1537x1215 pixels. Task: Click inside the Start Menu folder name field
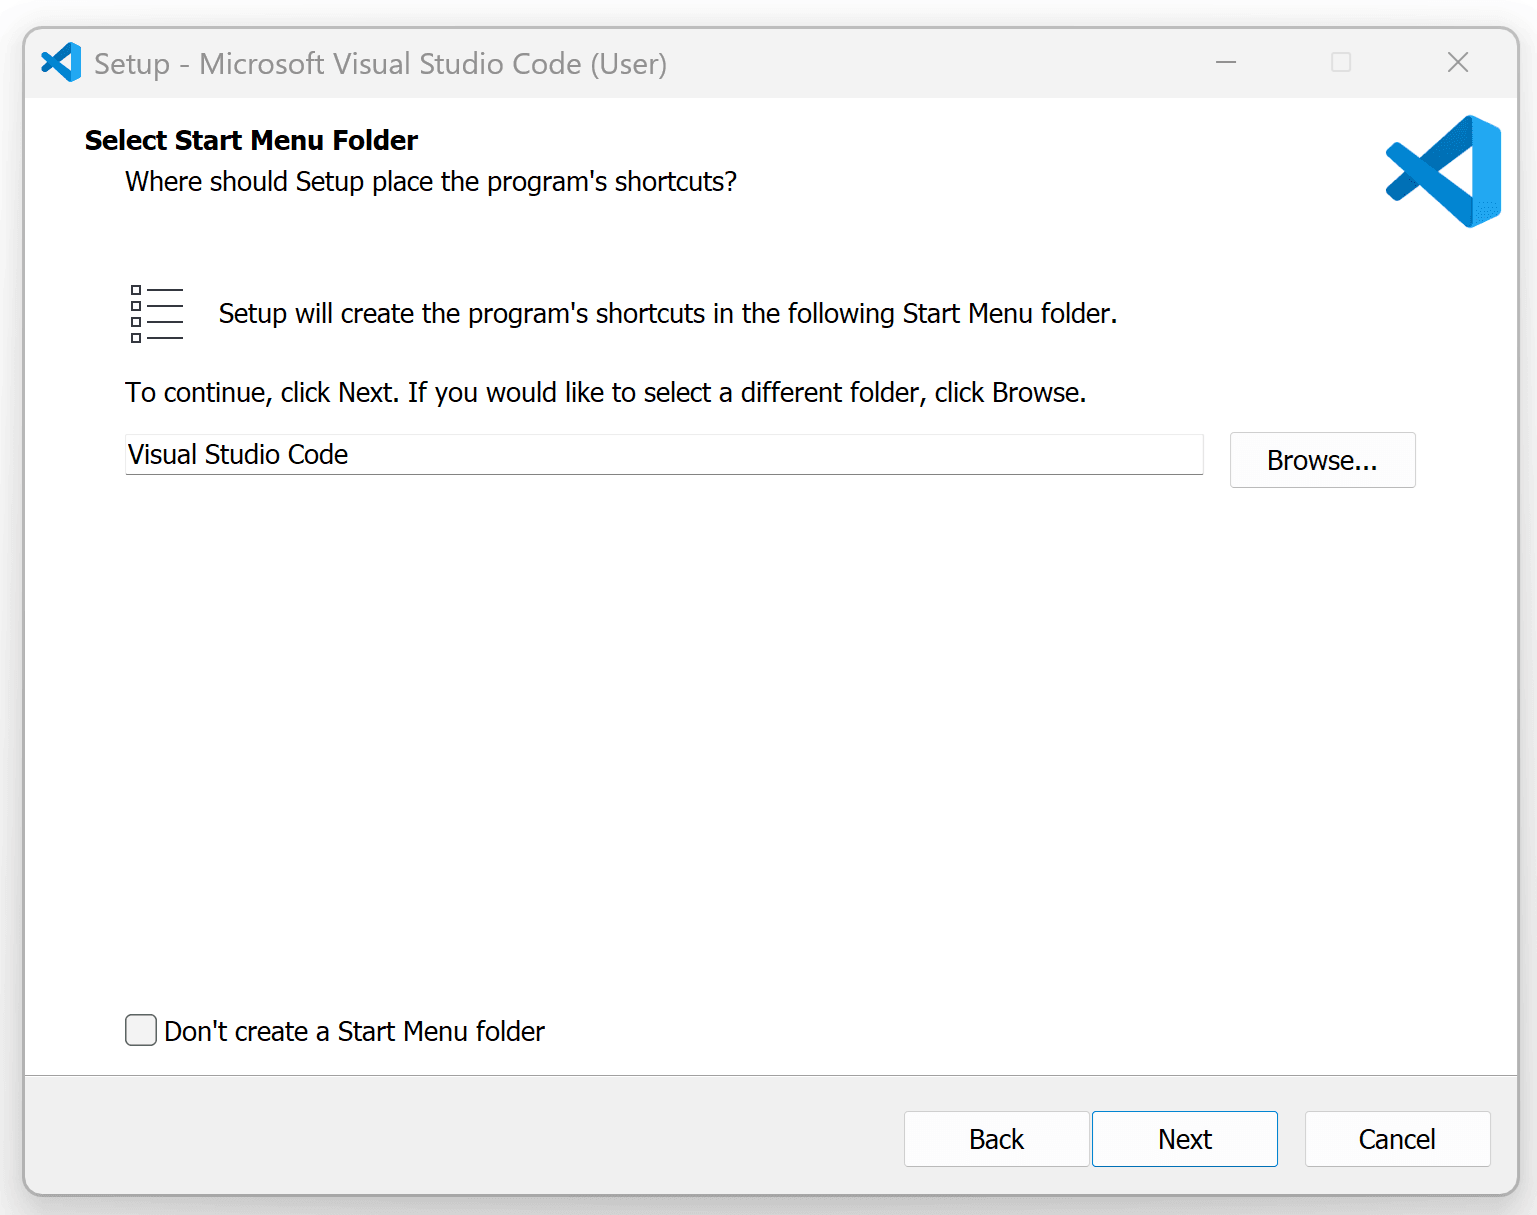coord(660,455)
